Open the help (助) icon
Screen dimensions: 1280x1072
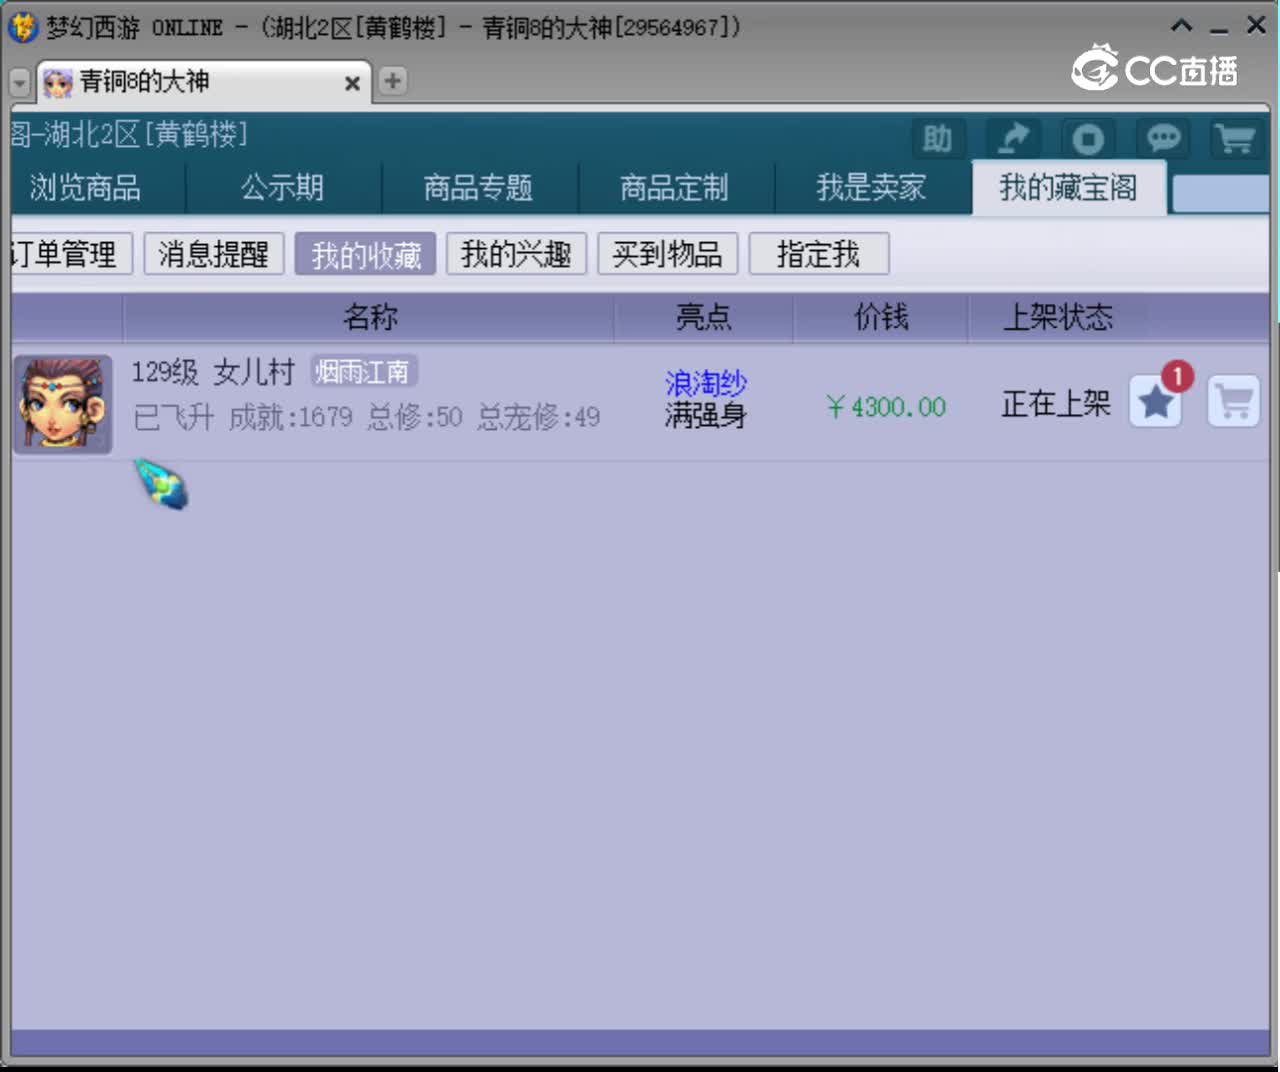[938, 138]
